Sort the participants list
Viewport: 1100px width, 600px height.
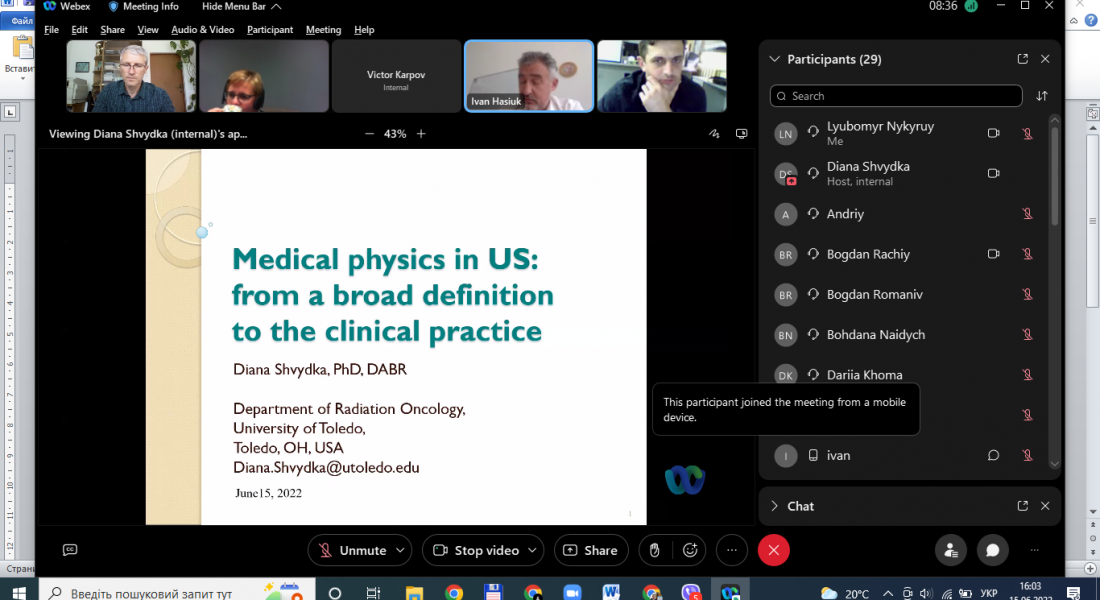click(1042, 96)
